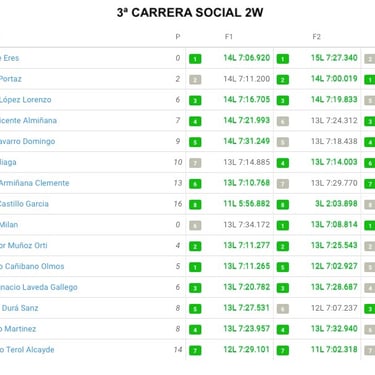Viewport: 375px width, 375px height.
Task: Click the F2 column header
Action: [x=316, y=37]
